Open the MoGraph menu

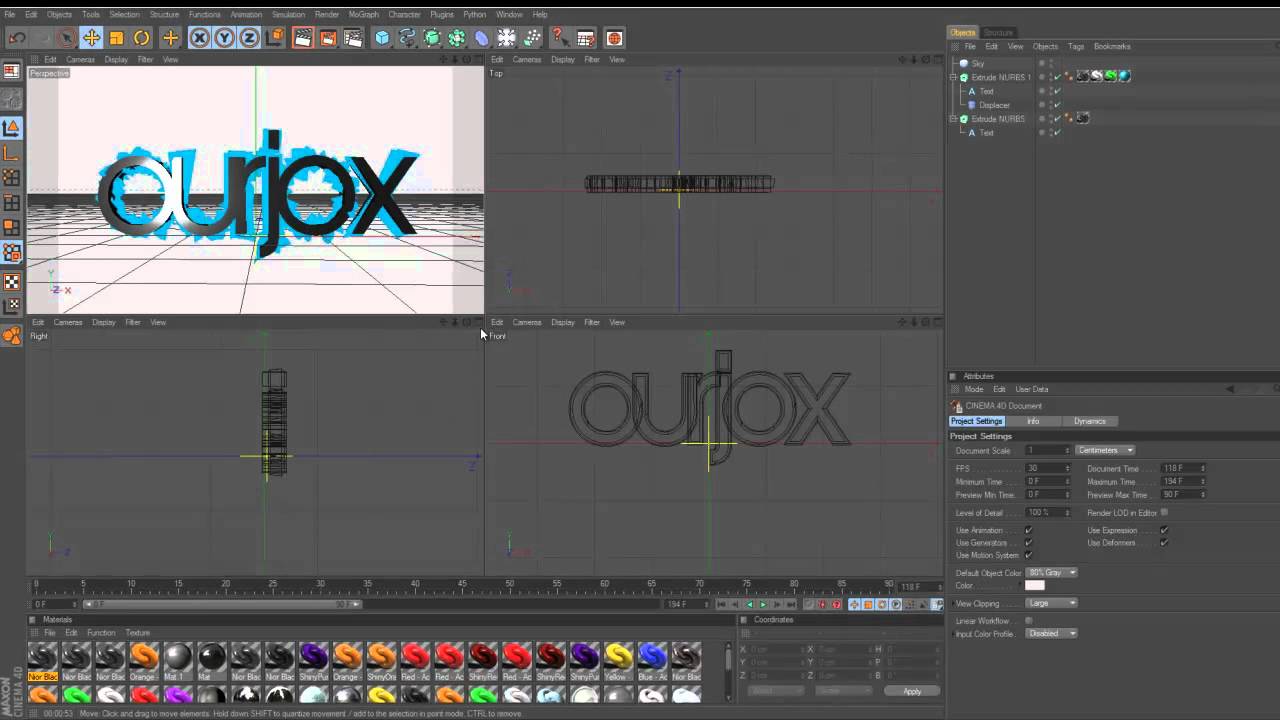click(x=363, y=14)
